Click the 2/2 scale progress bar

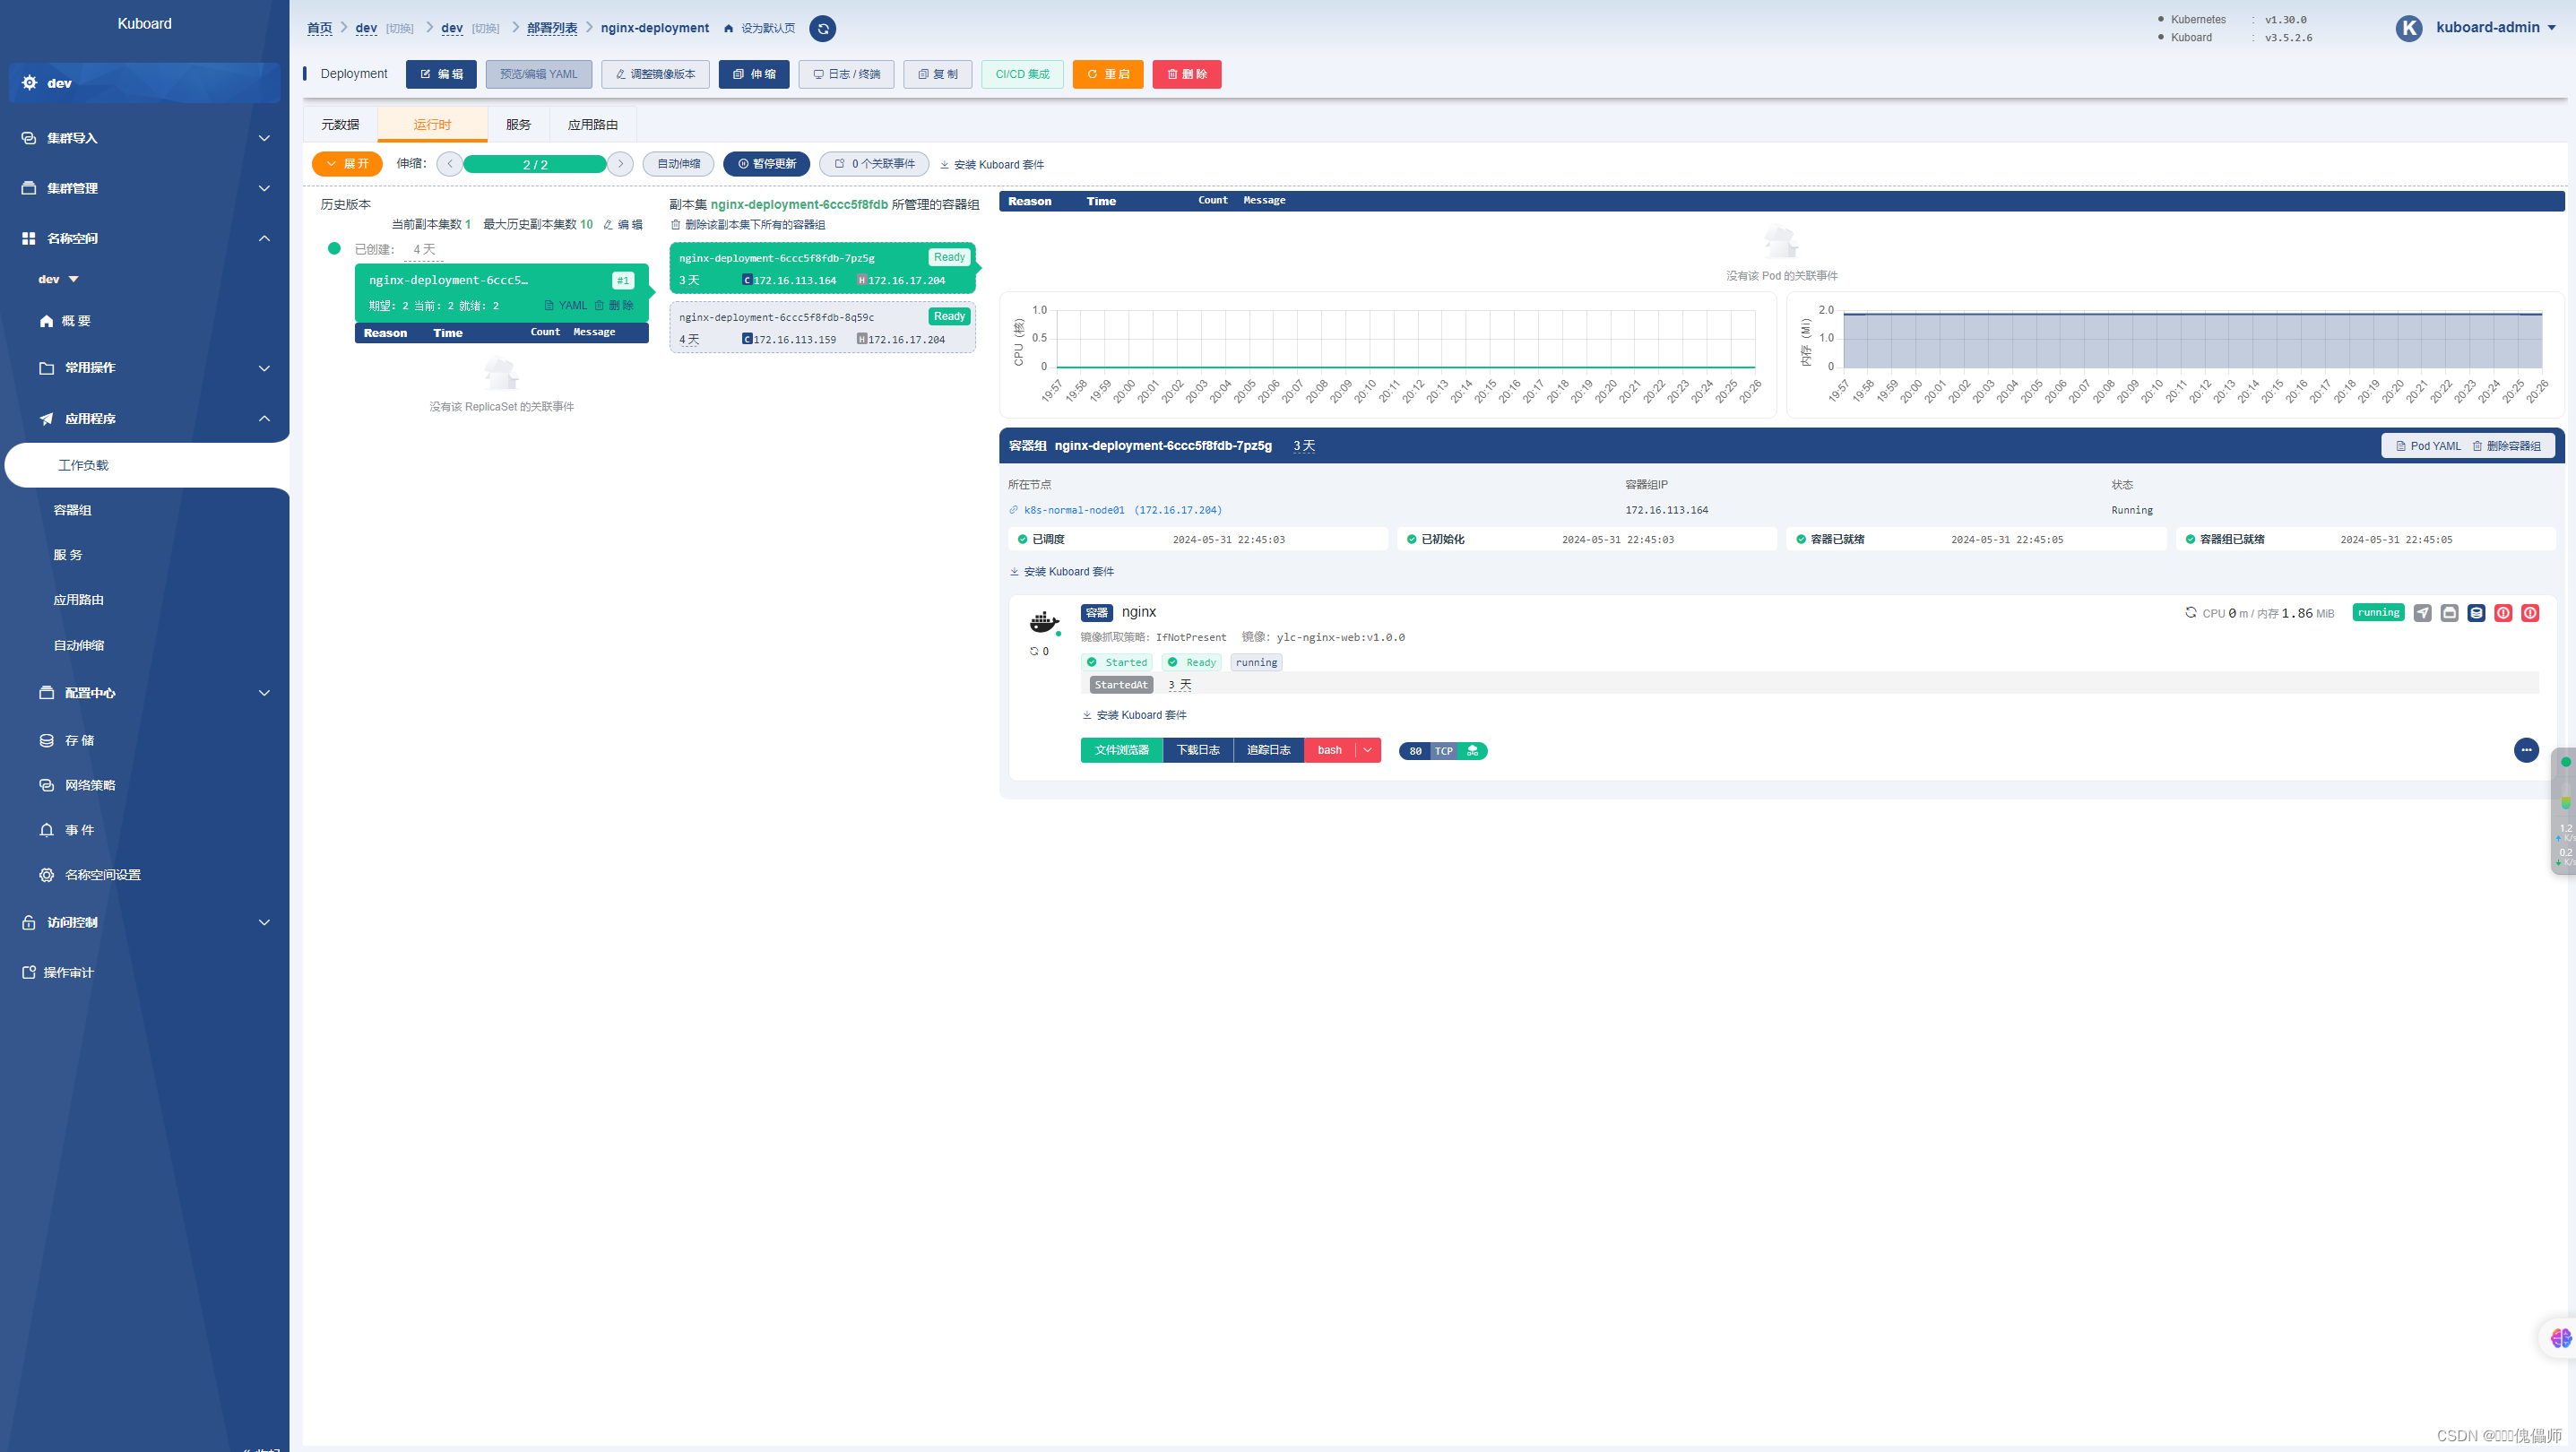(535, 163)
